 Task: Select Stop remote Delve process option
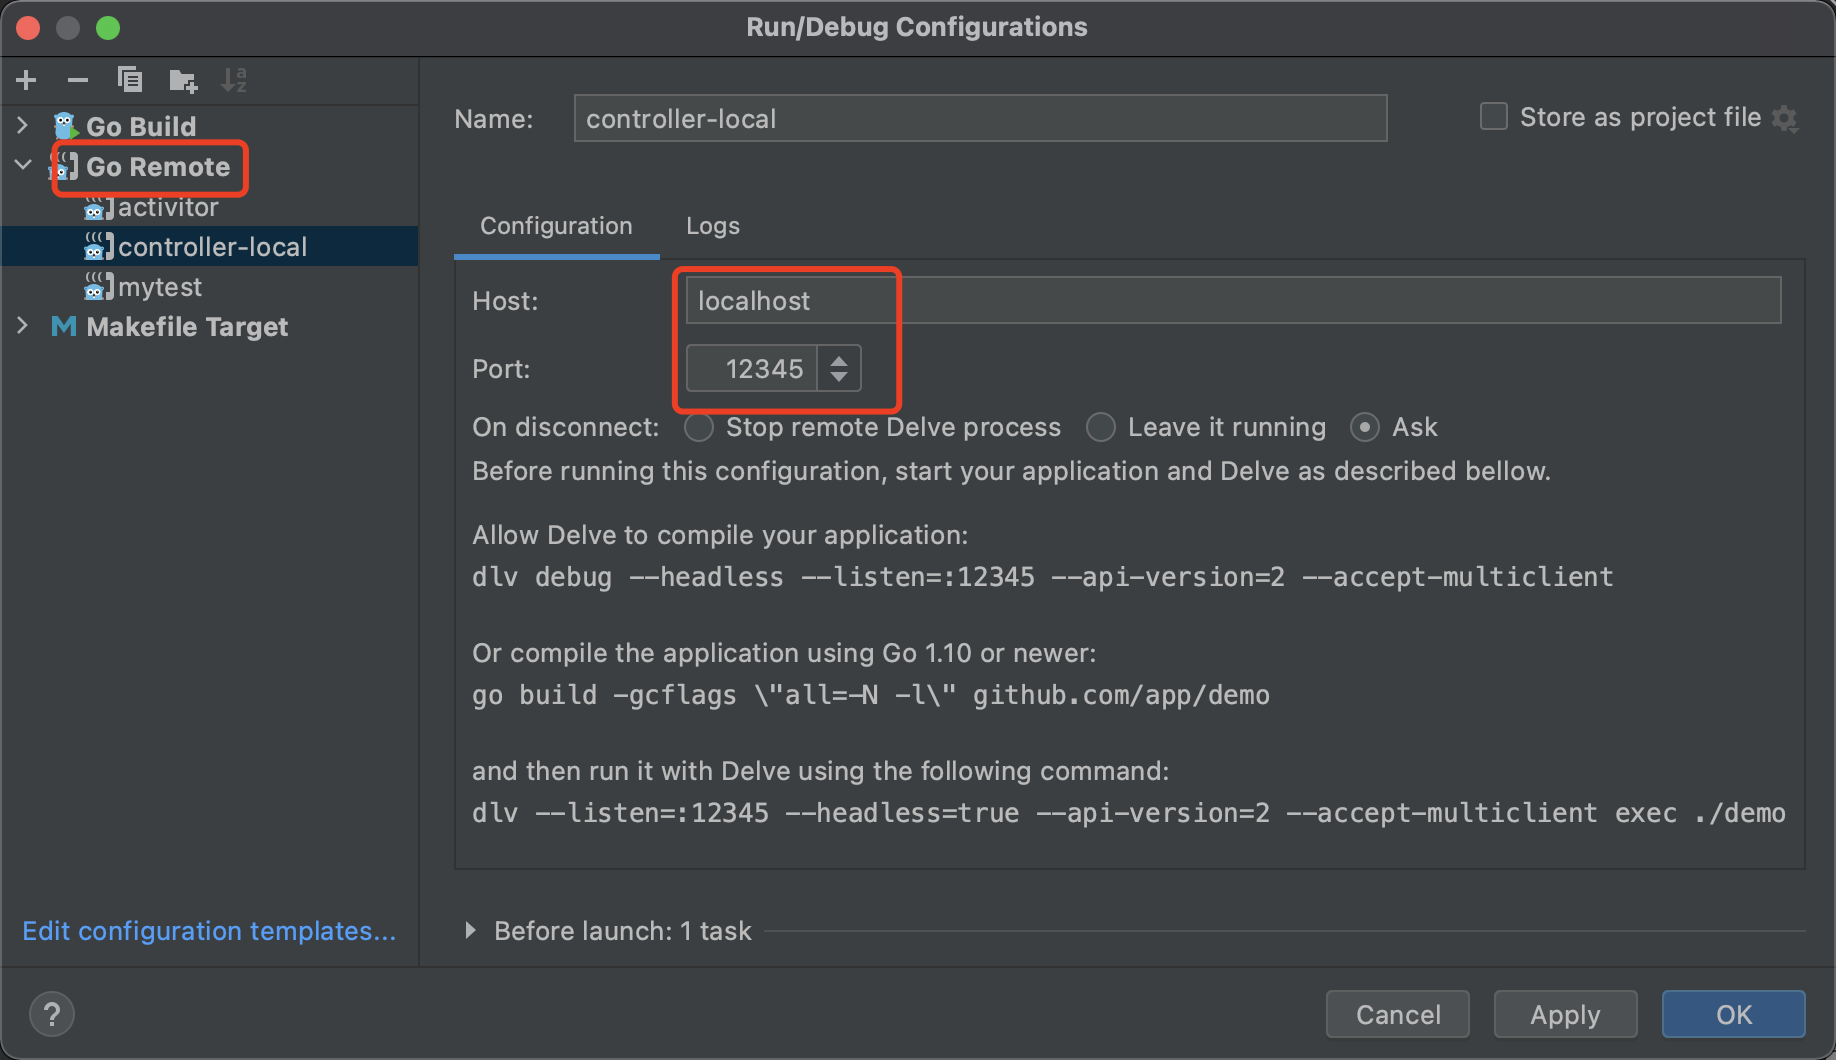pyautogui.click(x=699, y=427)
